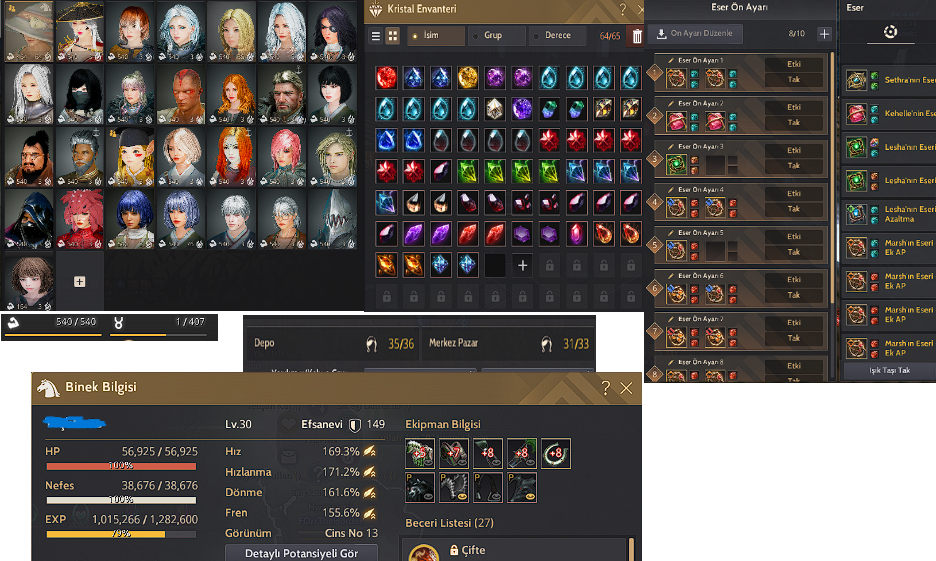Click Tak for Eser Ön Ayarı 1
The image size is (936, 561).
[793, 79]
